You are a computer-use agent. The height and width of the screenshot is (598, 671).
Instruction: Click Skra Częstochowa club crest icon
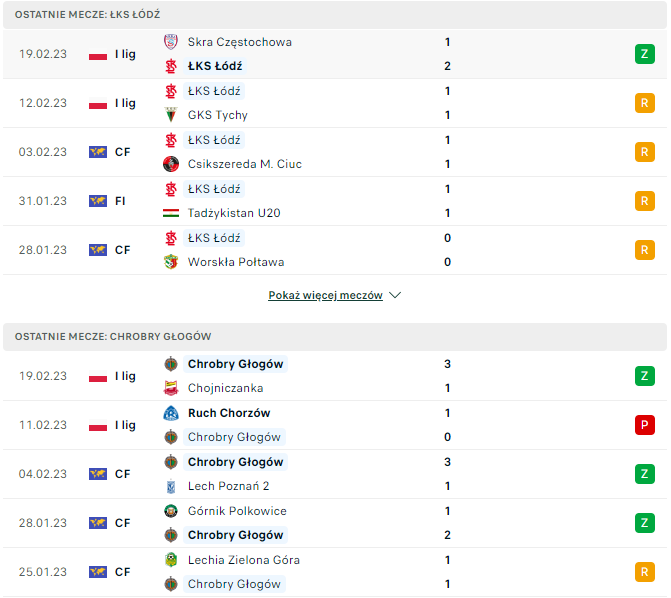(170, 42)
